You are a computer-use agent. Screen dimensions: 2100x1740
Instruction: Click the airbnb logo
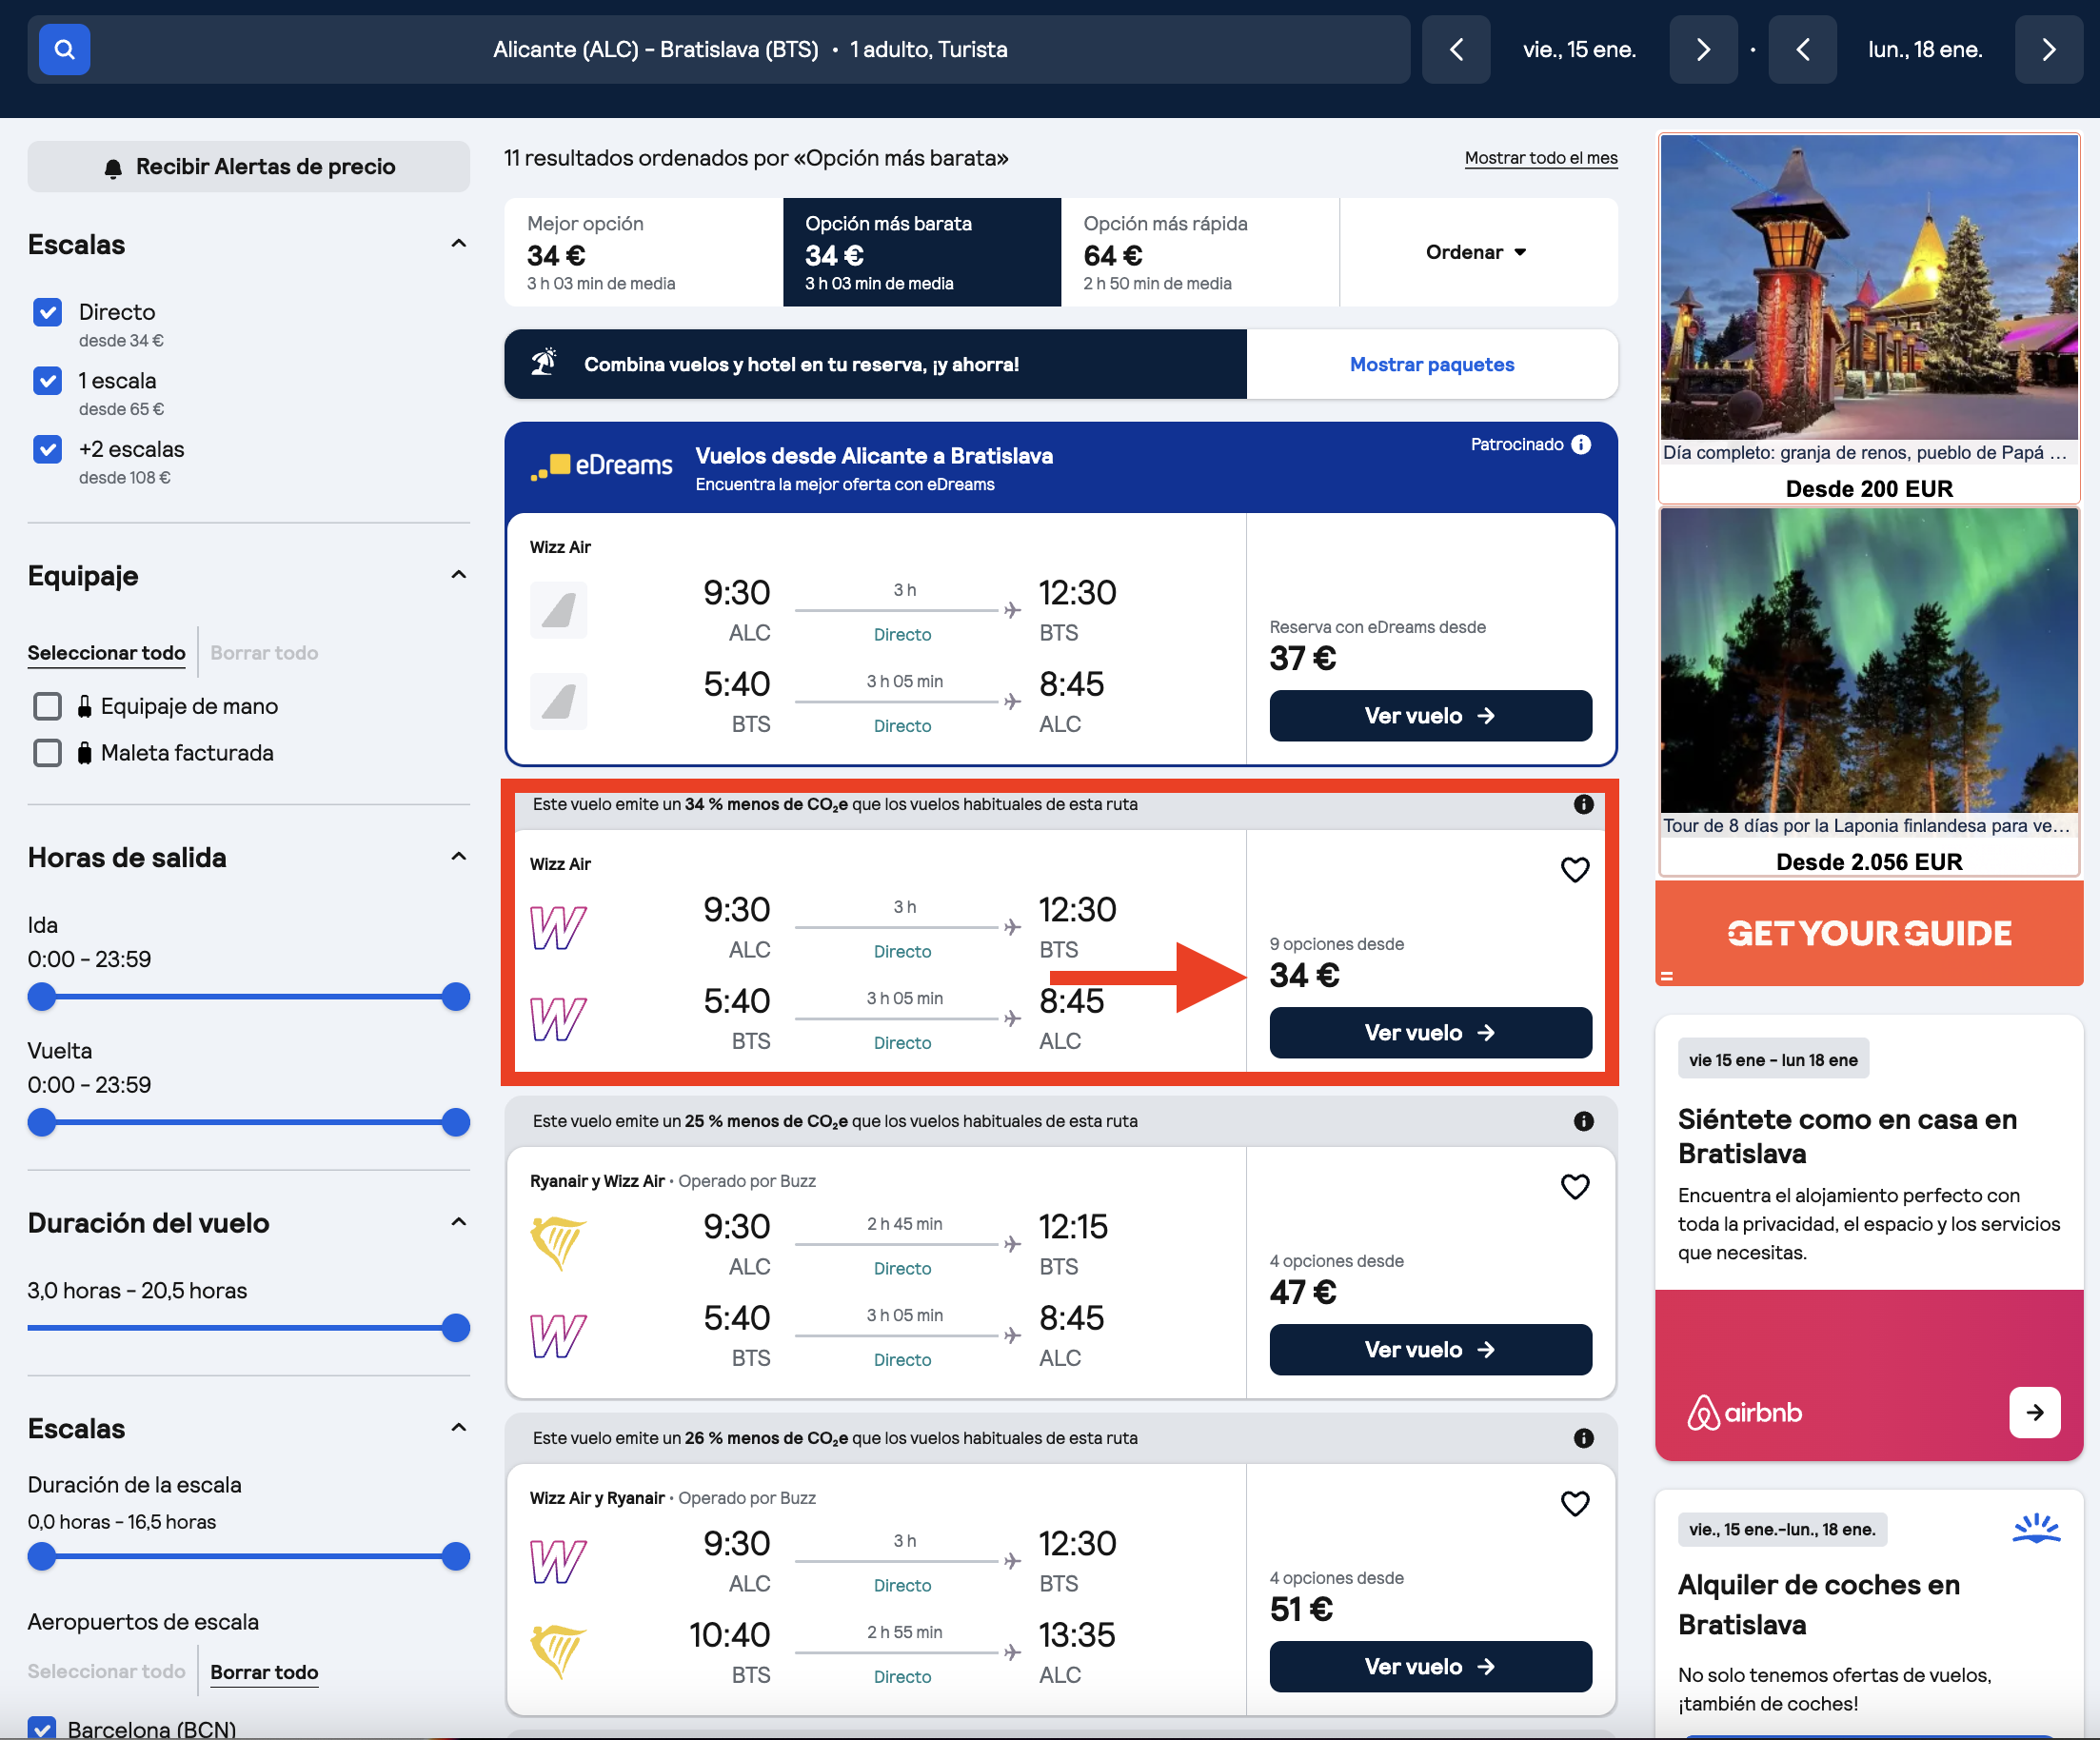[x=1744, y=1413]
